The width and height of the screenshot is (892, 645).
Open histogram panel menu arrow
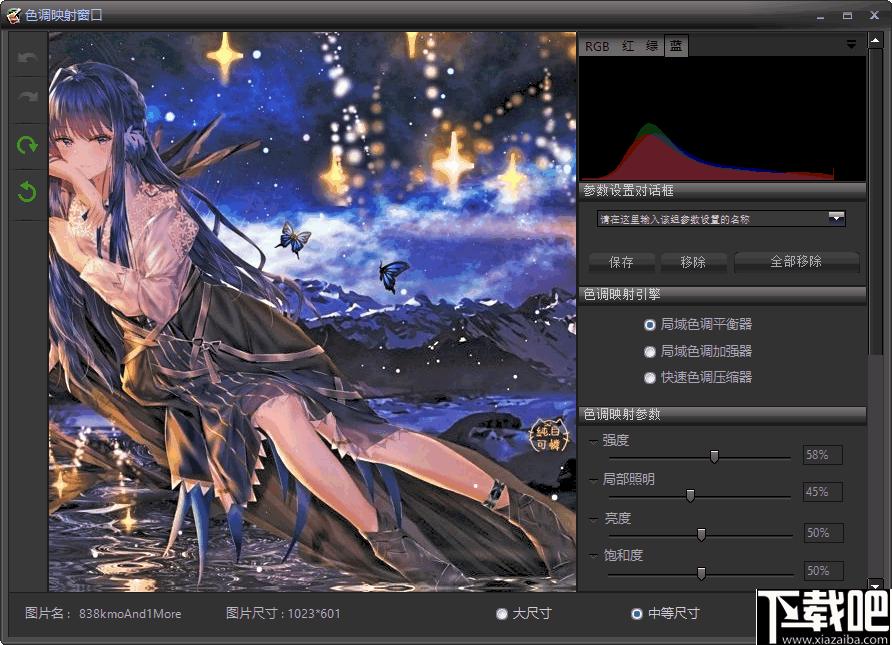tap(851, 44)
